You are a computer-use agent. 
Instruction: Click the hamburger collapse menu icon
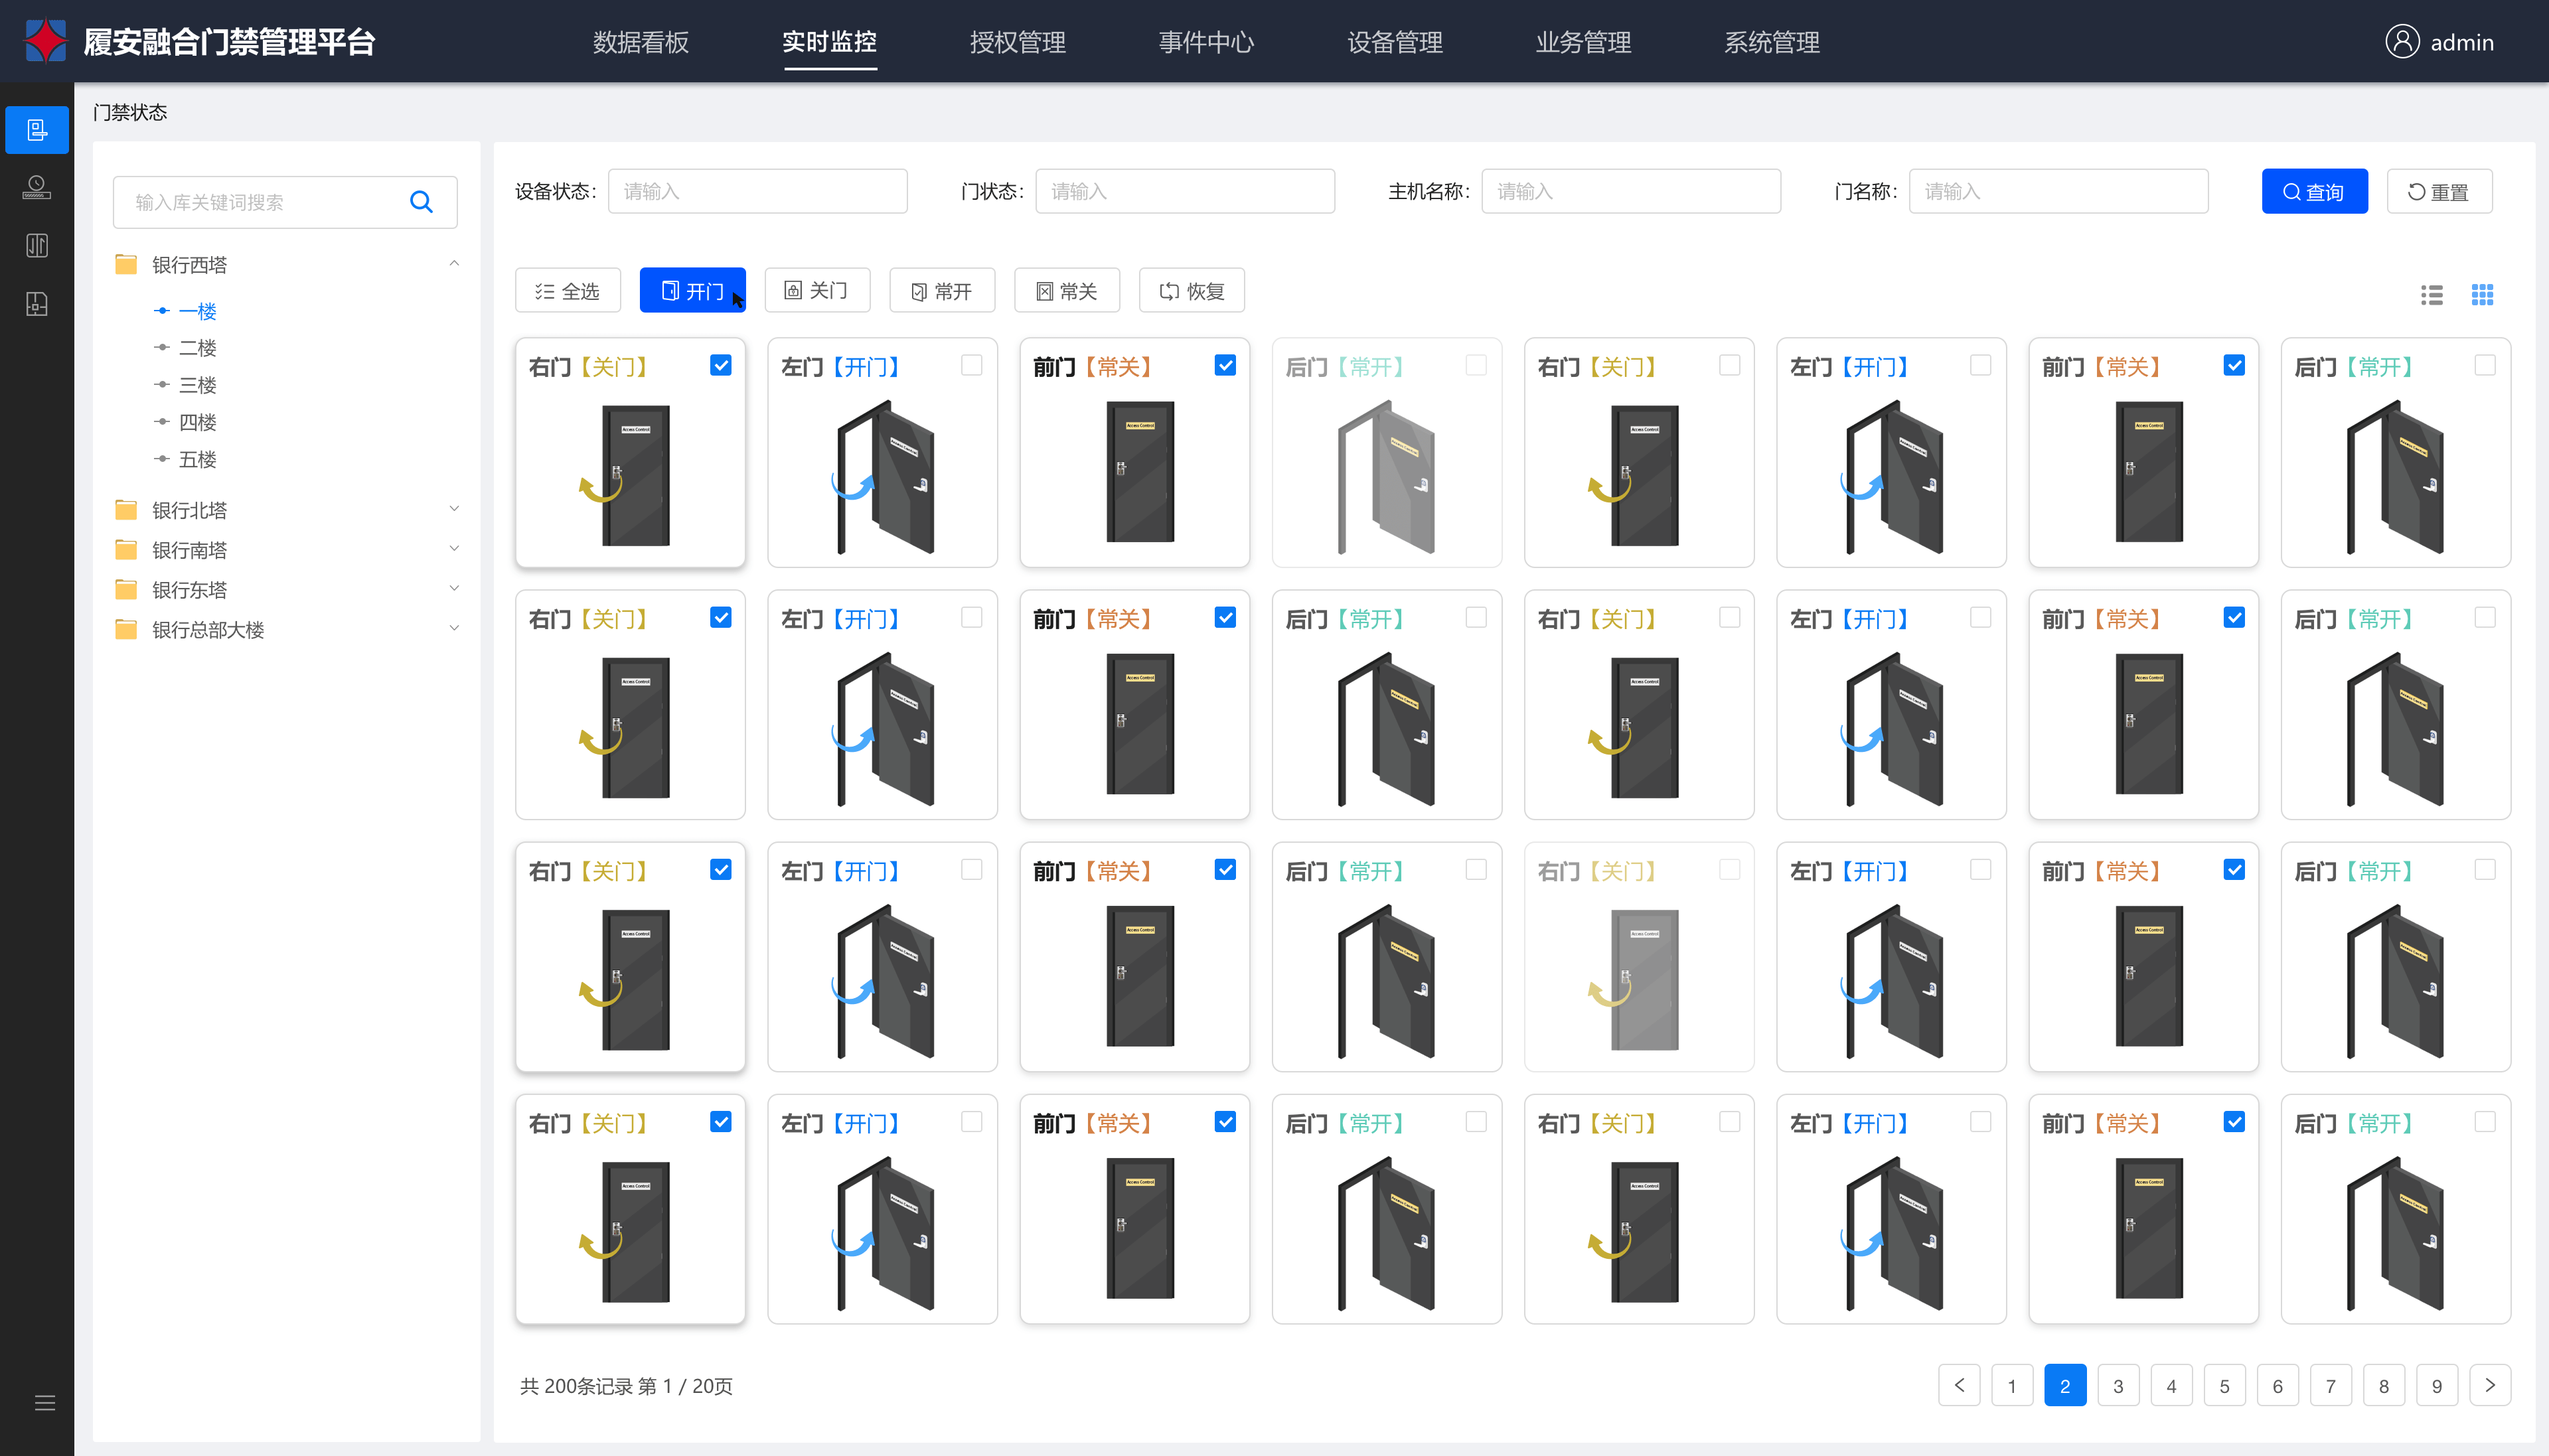45,1402
